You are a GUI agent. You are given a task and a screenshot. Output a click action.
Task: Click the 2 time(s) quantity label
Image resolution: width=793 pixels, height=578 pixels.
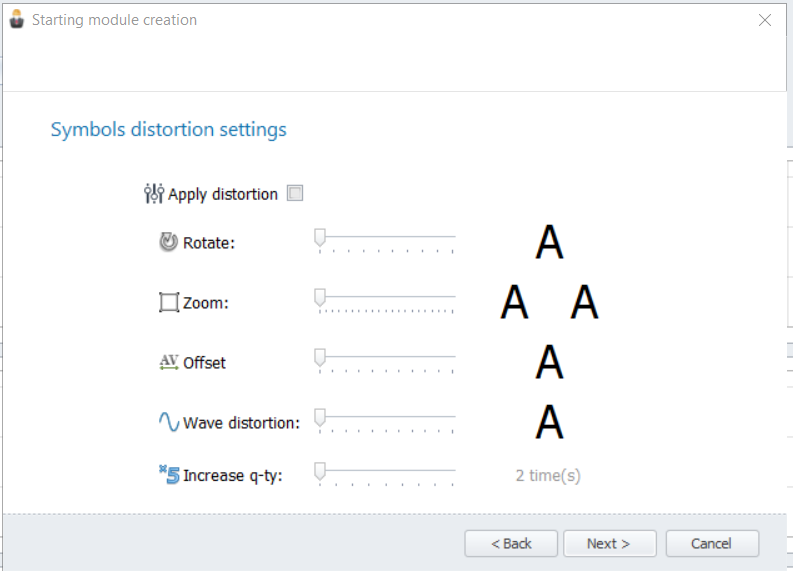pyautogui.click(x=548, y=475)
